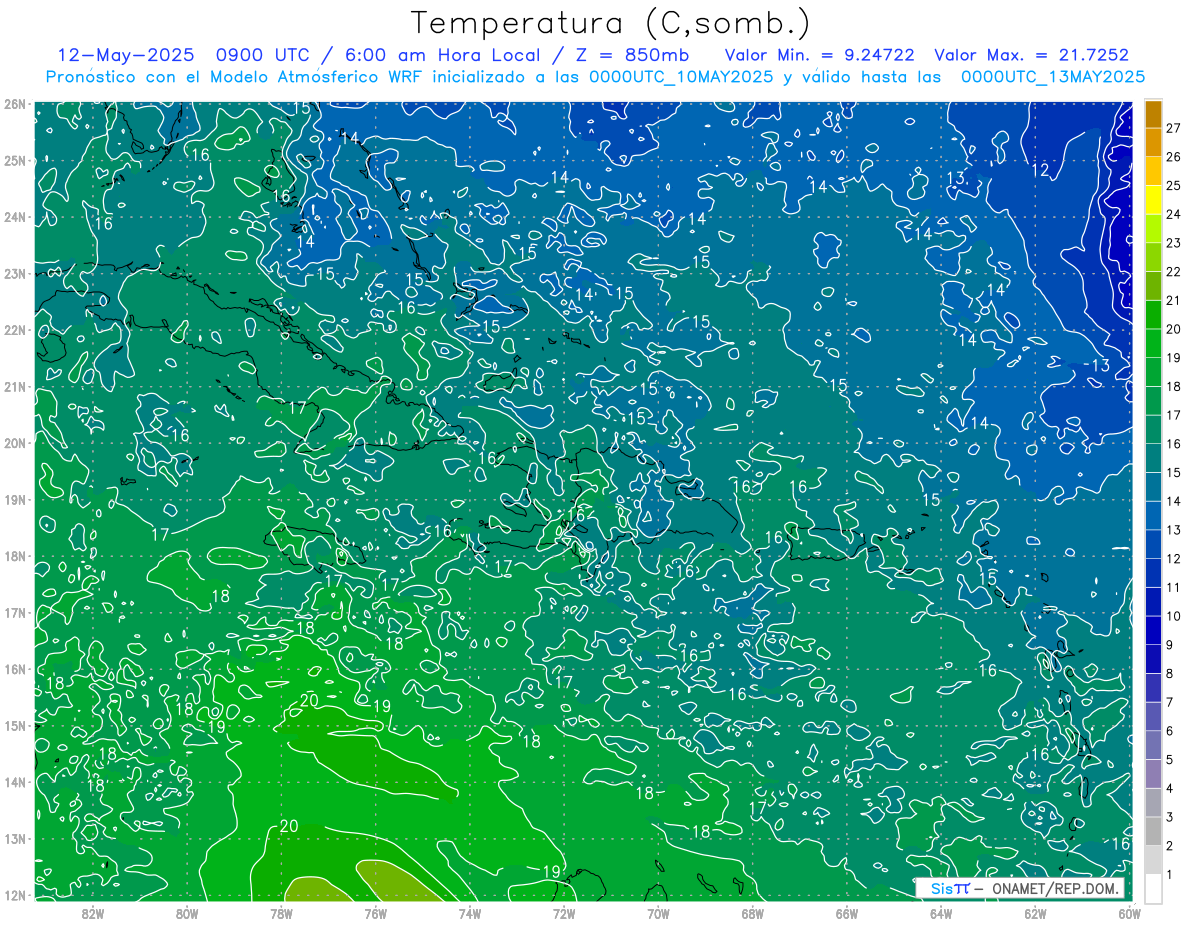
Task: Click the longitude axis label 78W
Action: point(281,913)
